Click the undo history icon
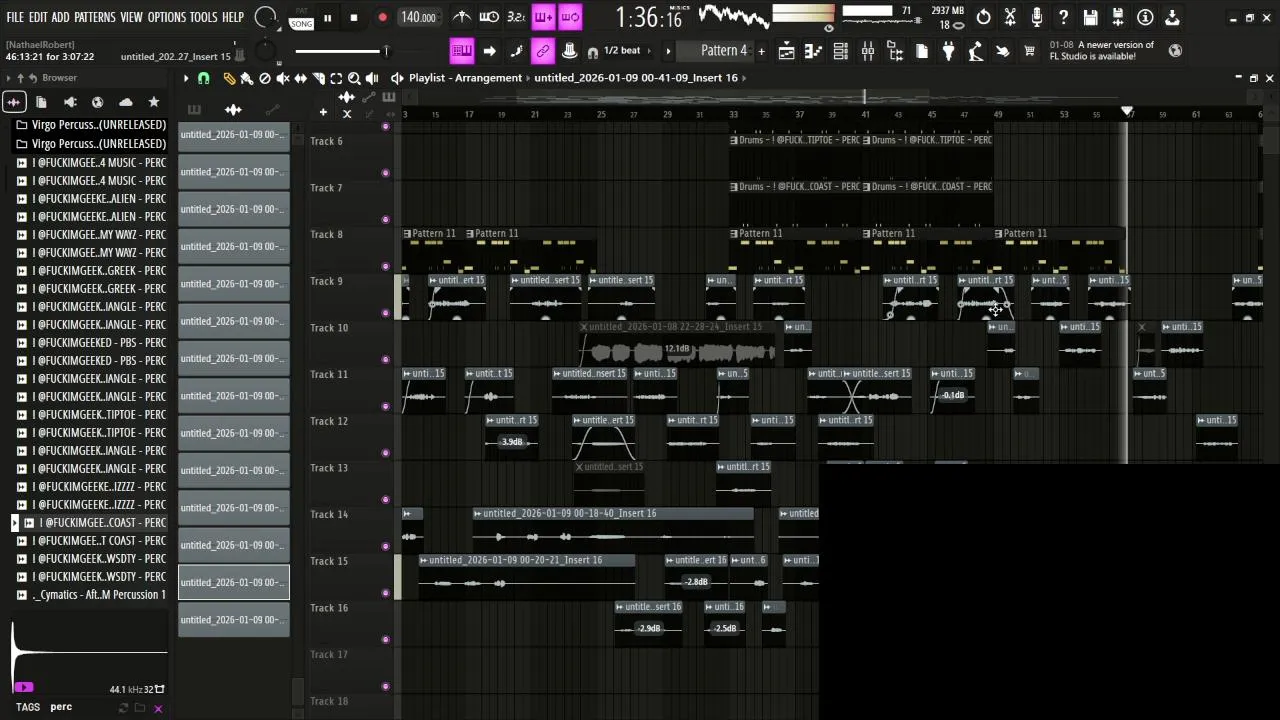This screenshot has height=720, width=1280. click(984, 17)
